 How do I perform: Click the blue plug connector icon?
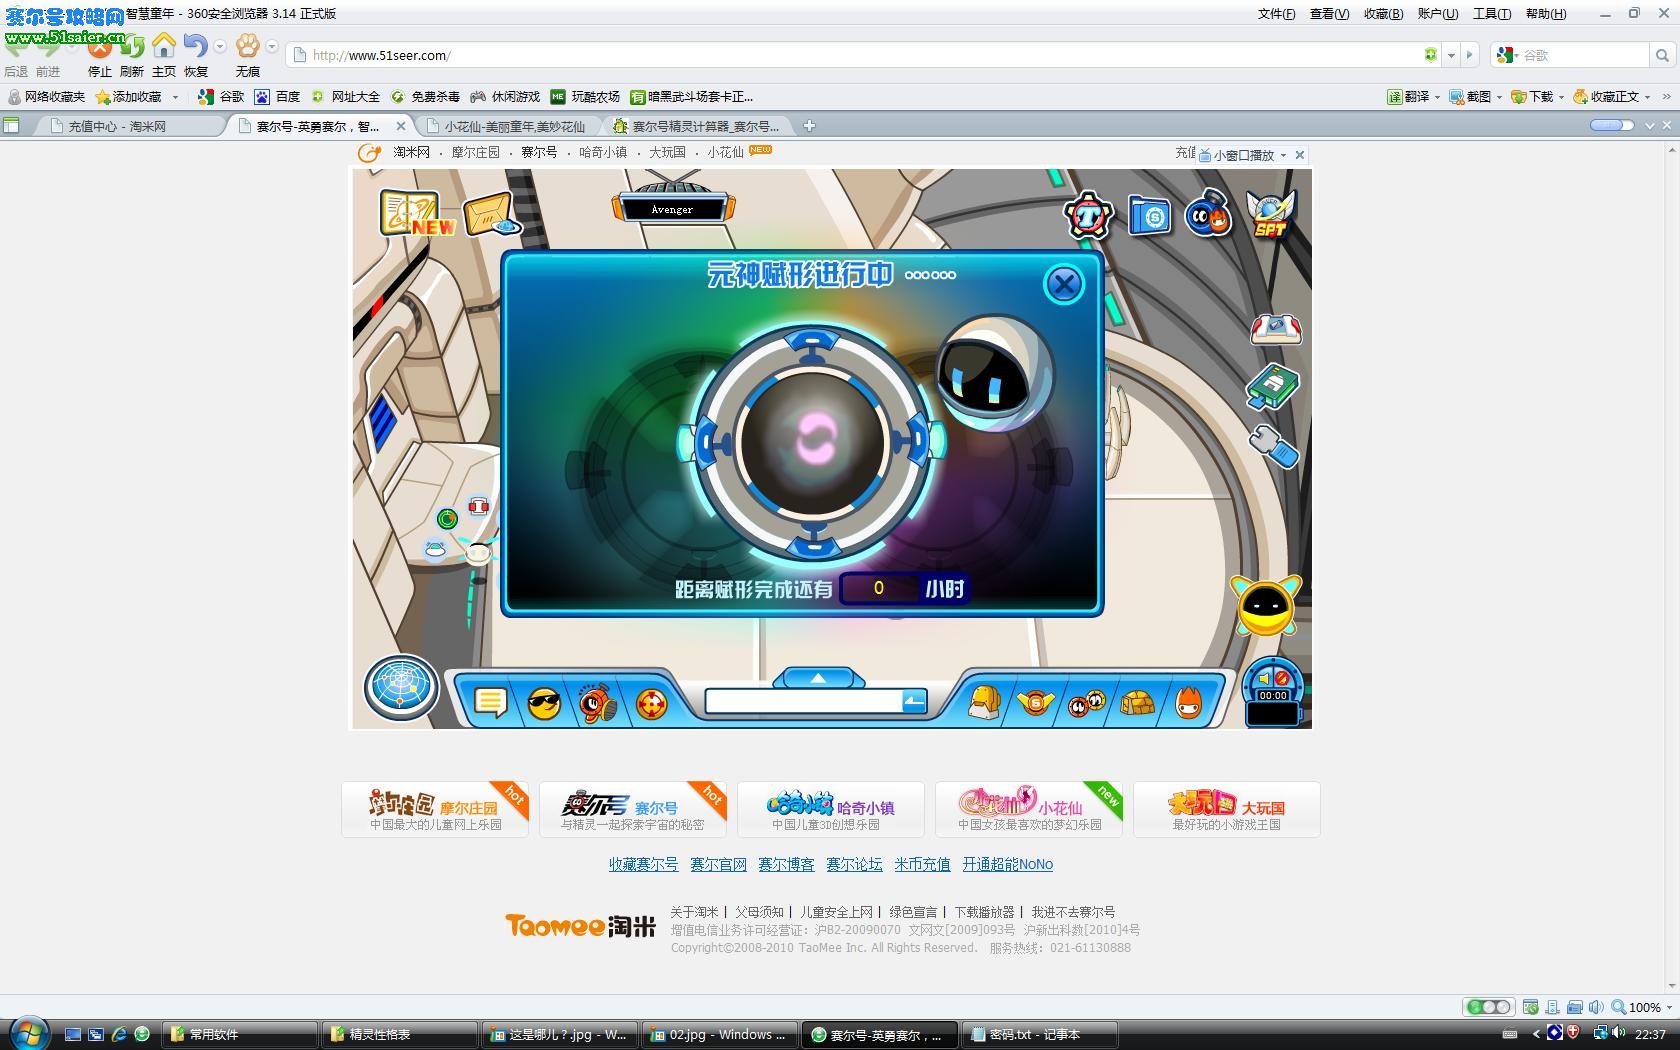point(1274,446)
